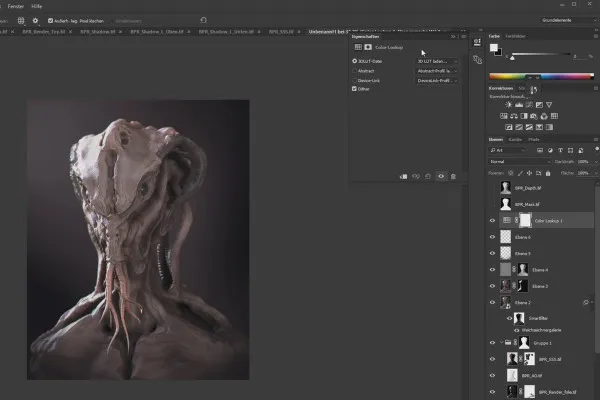
Task: Add a Levels adjustment
Action: click(x=519, y=104)
